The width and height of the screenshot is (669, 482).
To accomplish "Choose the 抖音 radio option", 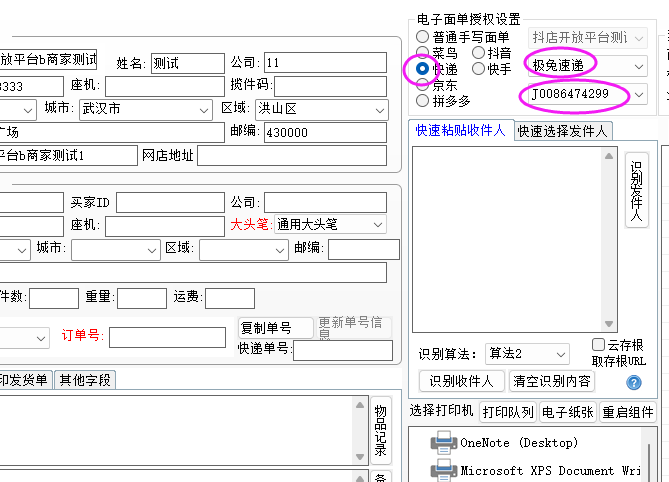I will click(479, 53).
